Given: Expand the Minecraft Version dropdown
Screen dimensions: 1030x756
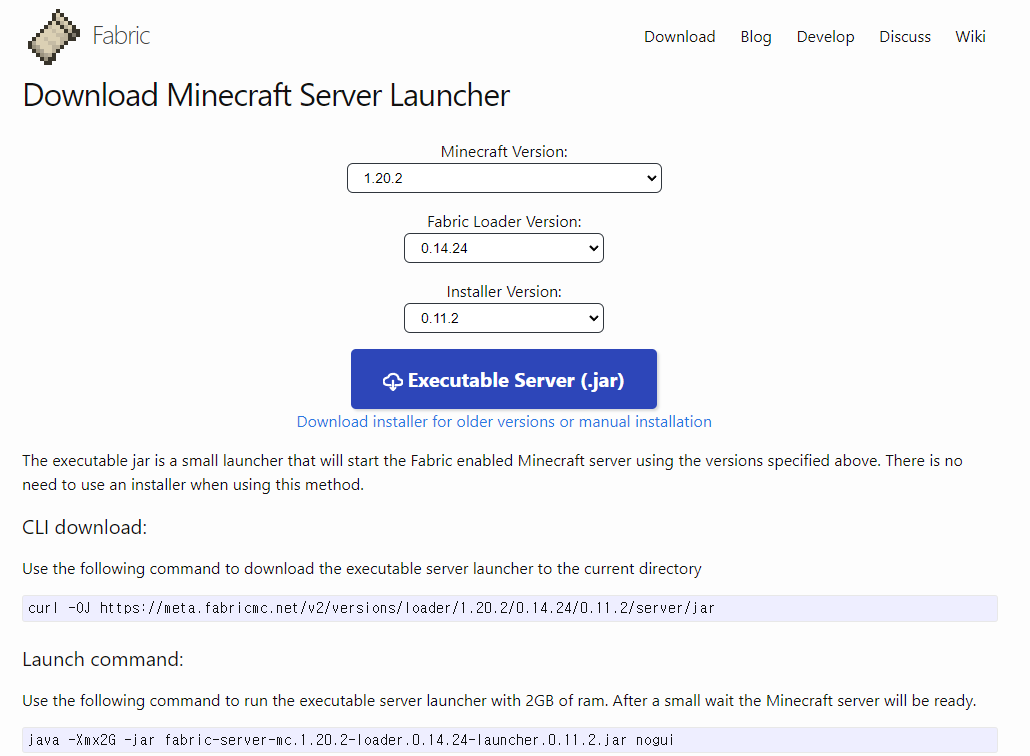Looking at the screenshot, I should [504, 178].
